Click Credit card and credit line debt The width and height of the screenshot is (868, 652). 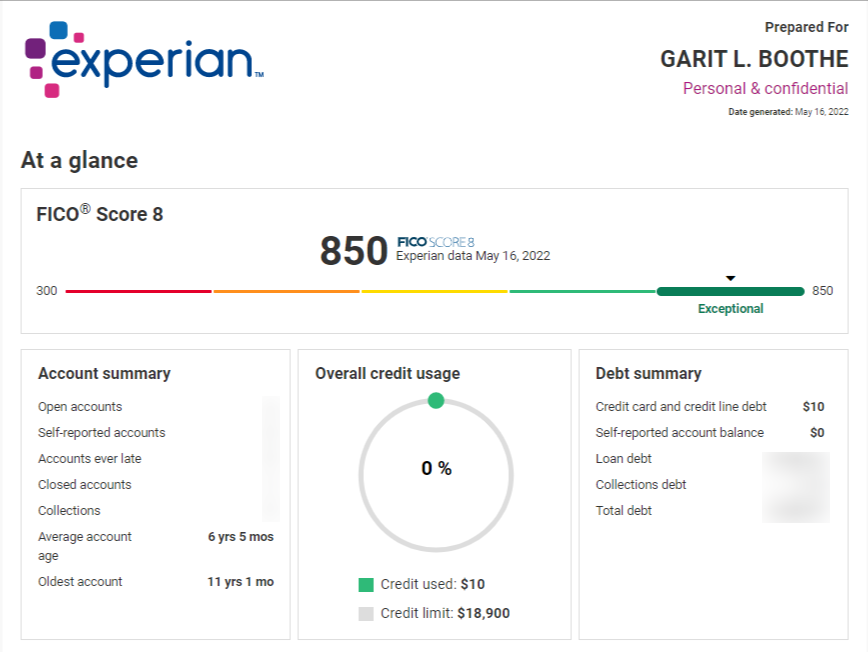[x=681, y=407]
